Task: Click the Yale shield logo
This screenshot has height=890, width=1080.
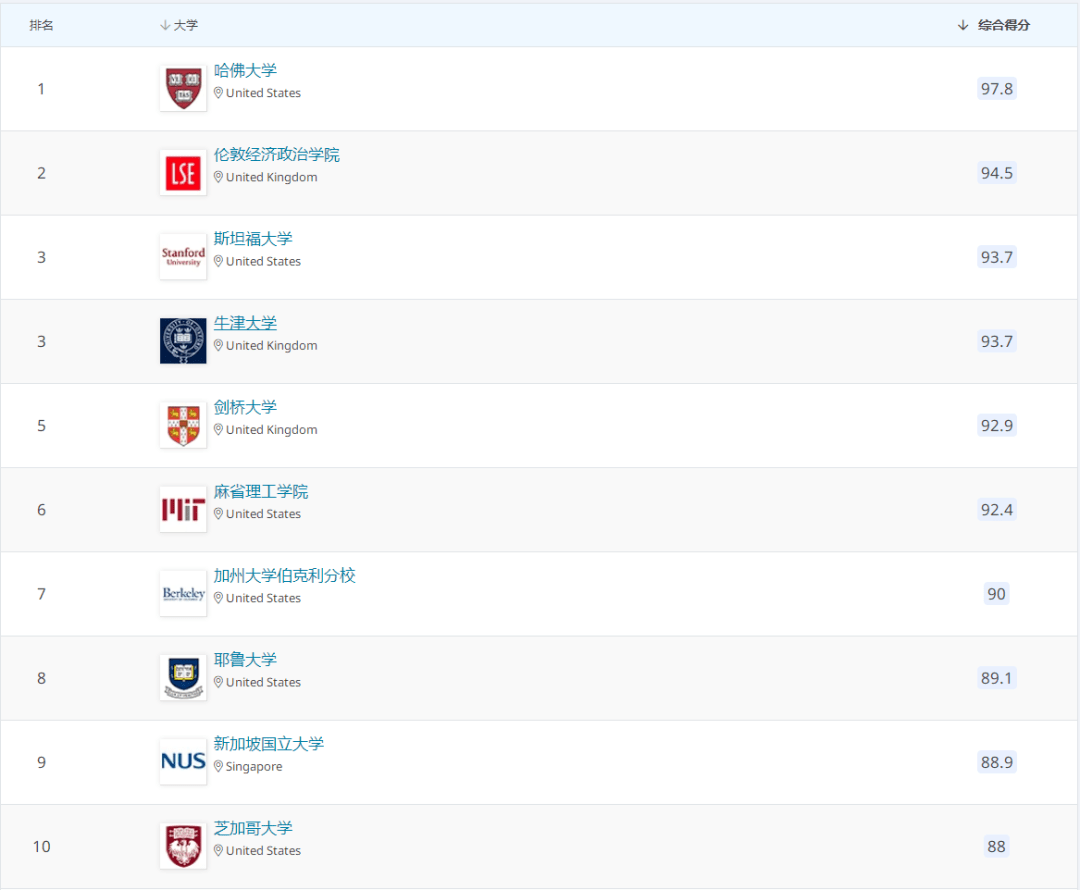Action: coord(183,678)
